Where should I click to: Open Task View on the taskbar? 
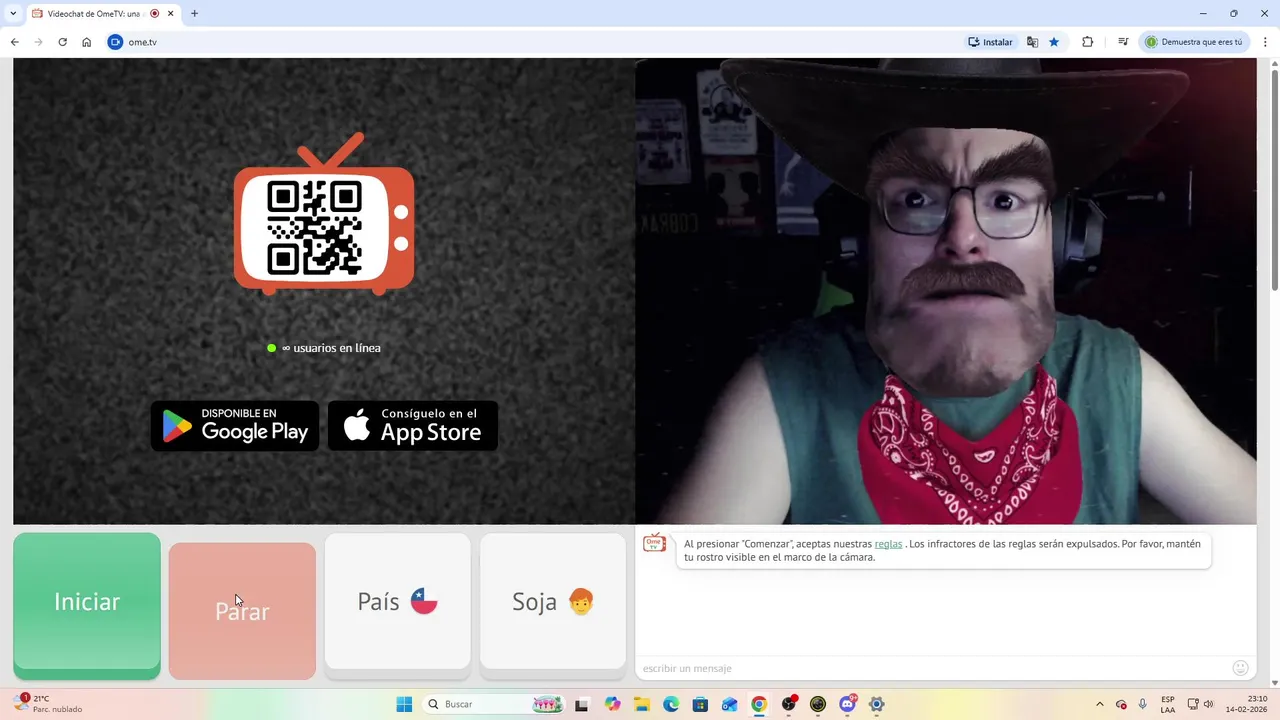click(581, 704)
